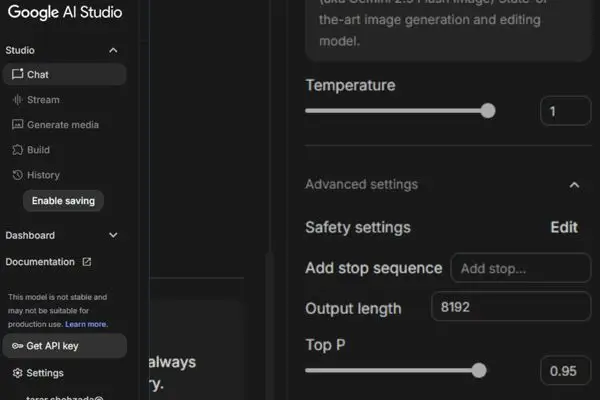The width and height of the screenshot is (600, 400).
Task: Collapse the Studio section chevron
Action: click(x=113, y=50)
